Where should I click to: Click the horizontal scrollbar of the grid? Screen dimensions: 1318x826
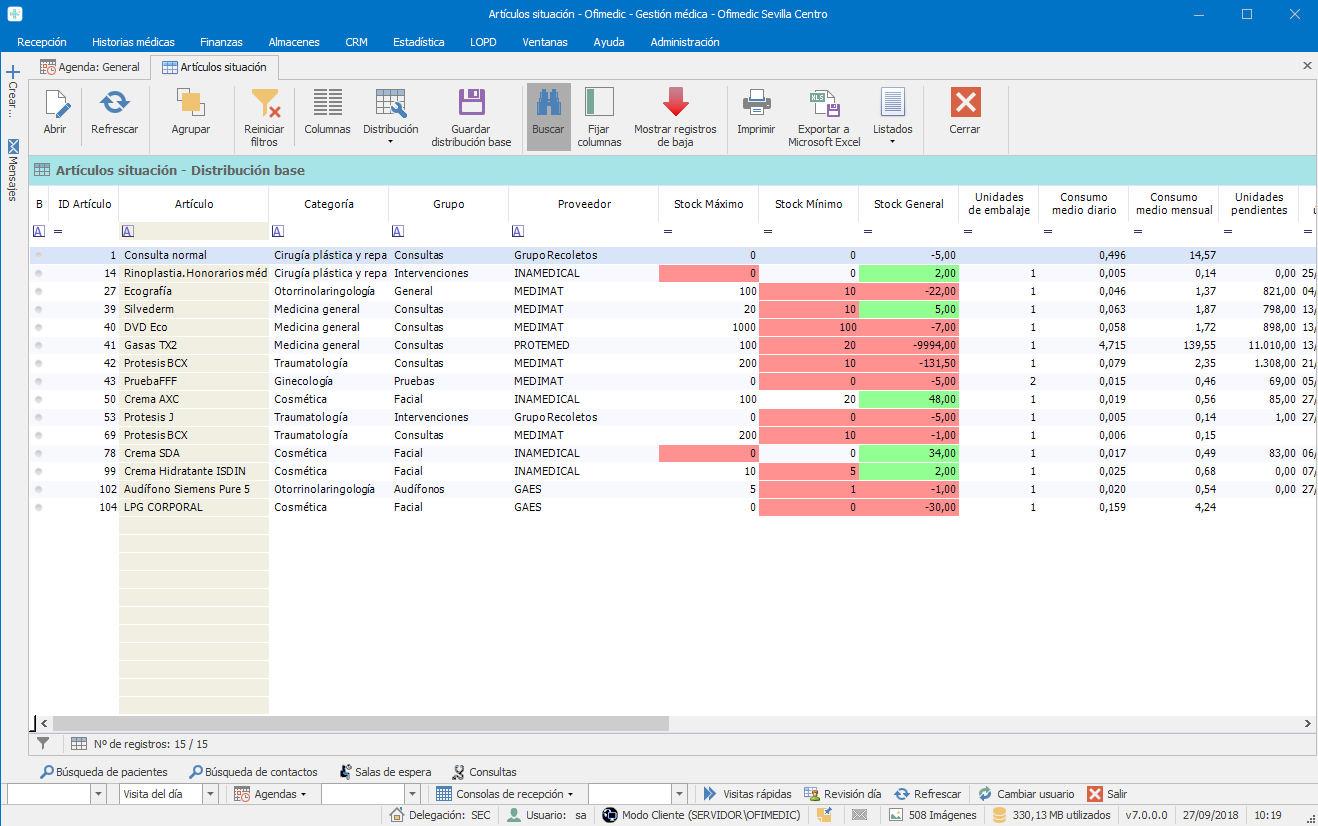tap(360, 723)
